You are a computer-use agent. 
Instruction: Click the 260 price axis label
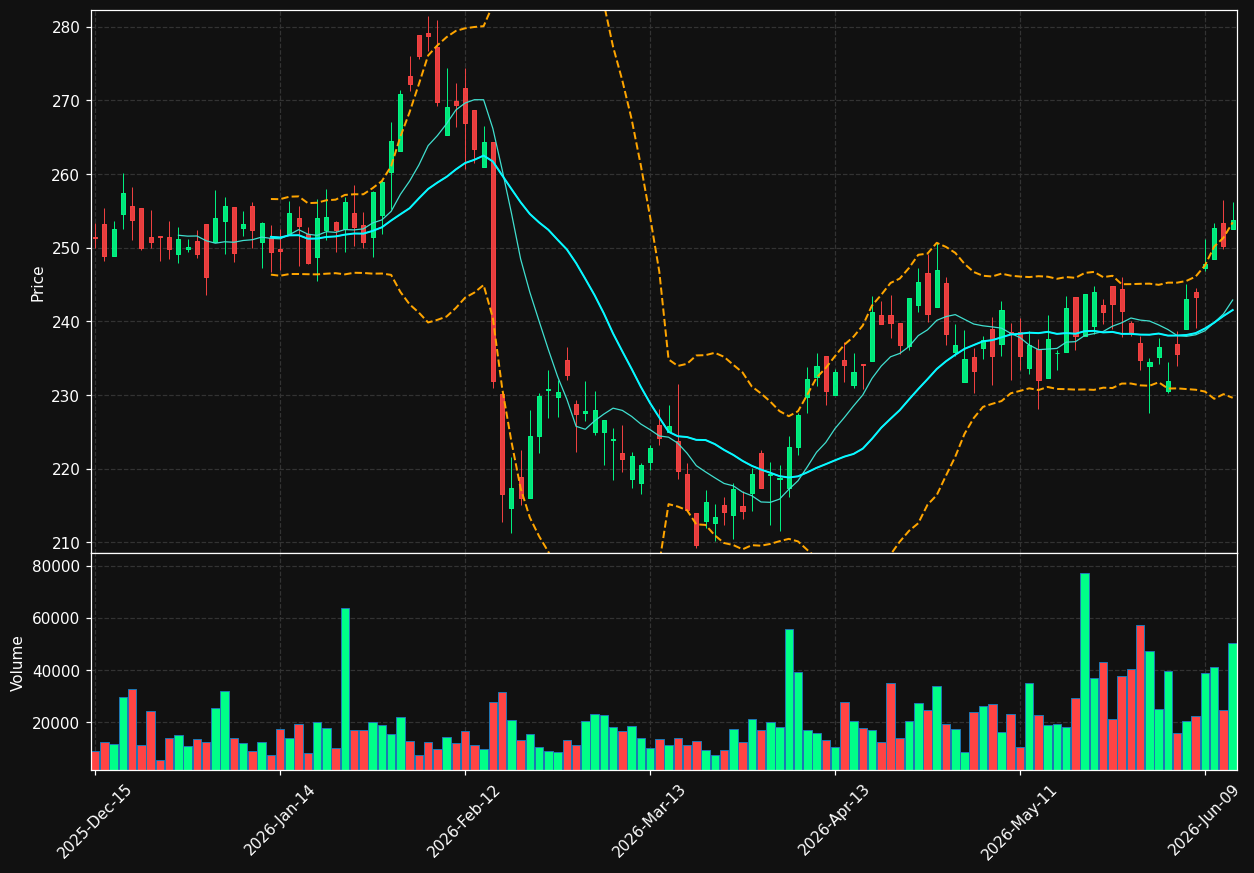[x=66, y=175]
